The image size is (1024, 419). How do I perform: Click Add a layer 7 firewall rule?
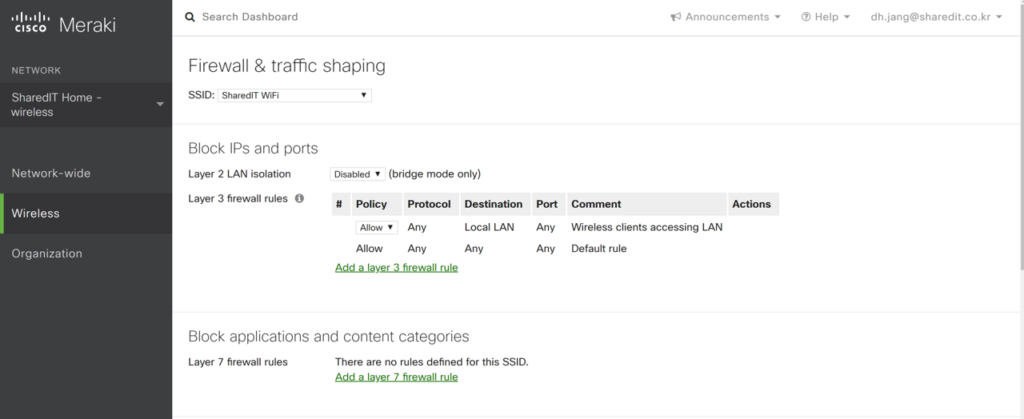click(x=396, y=377)
